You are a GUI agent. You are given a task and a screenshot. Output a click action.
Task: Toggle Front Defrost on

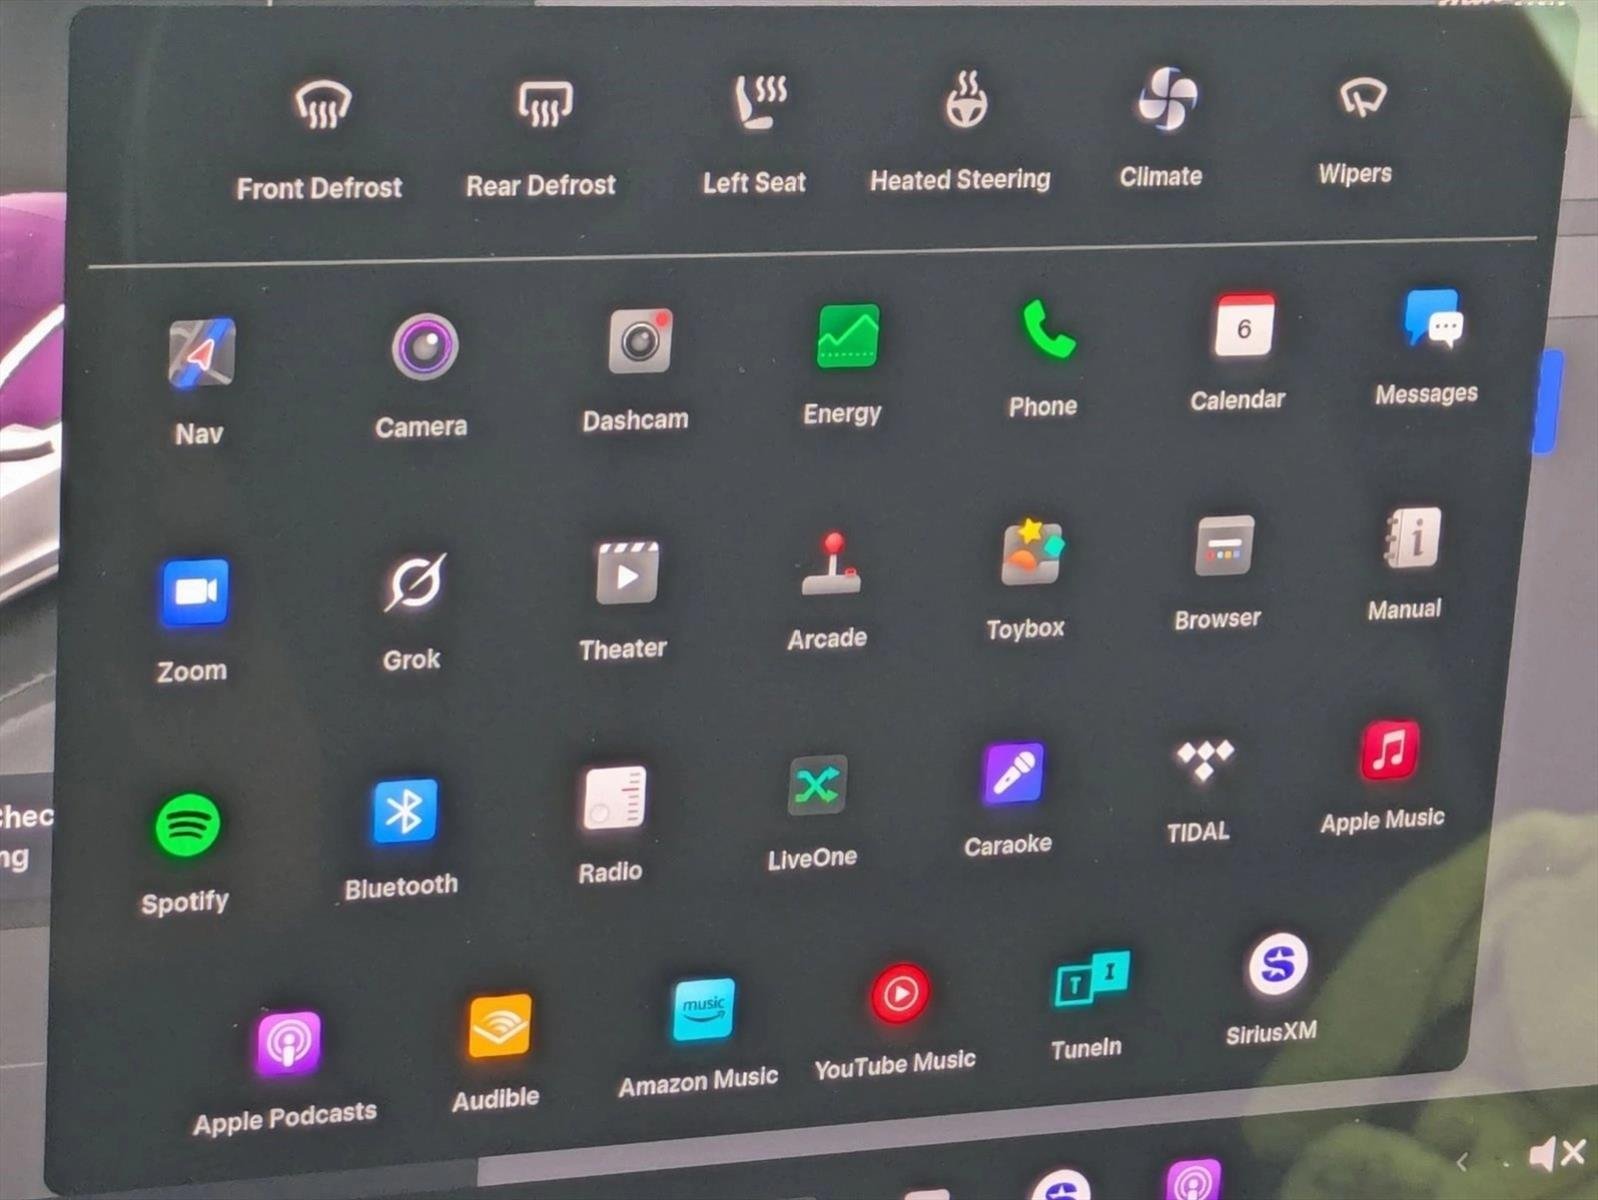(322, 106)
